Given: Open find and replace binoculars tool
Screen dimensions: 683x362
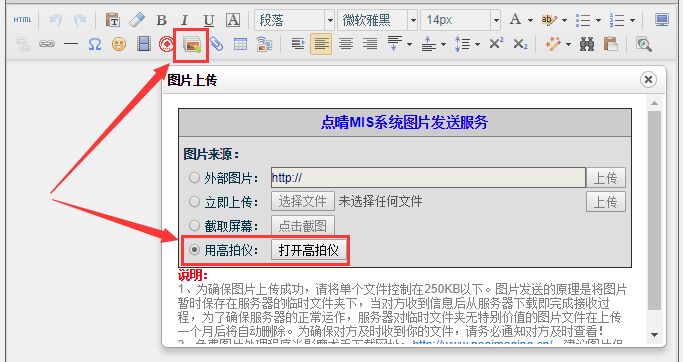Looking at the screenshot, I should [x=587, y=44].
